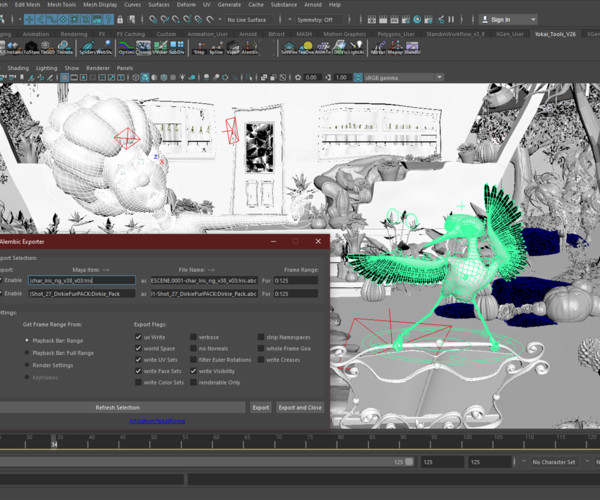Click the Optimize shelf icon
Image resolution: width=600 pixels, height=500 pixels.
[127, 47]
